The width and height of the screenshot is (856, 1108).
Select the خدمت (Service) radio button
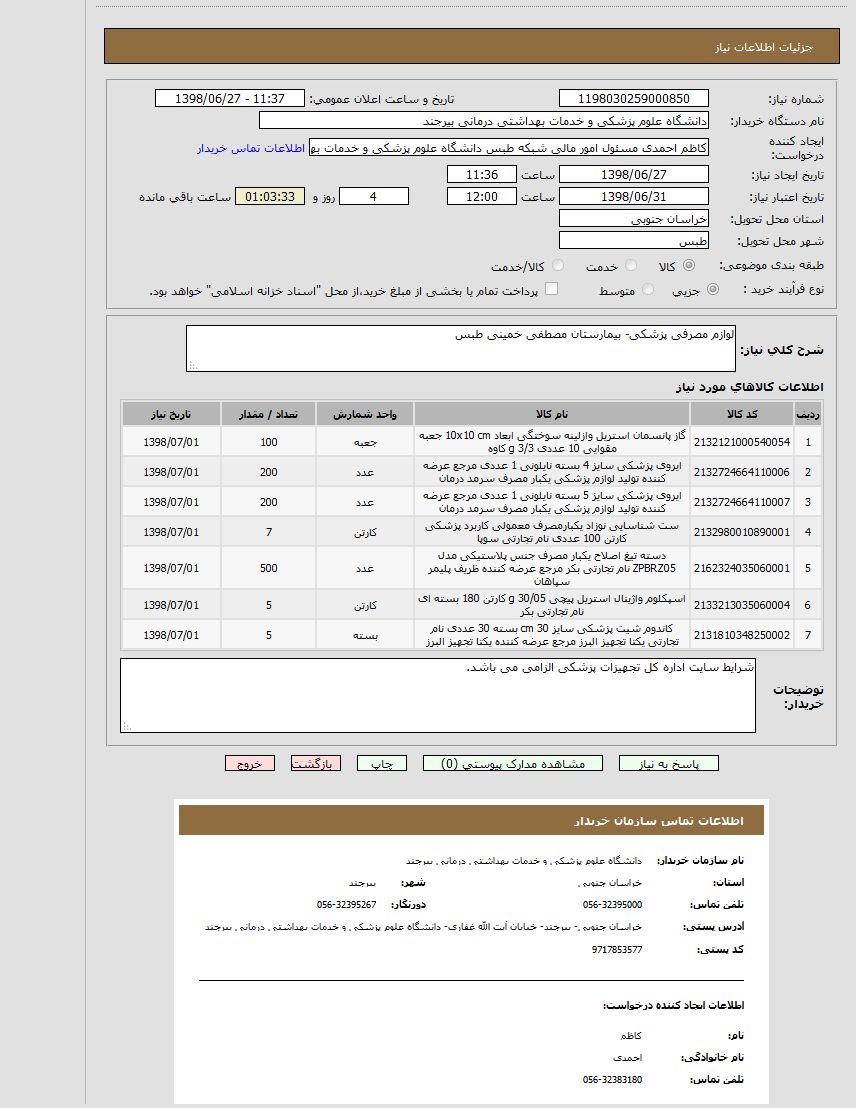631,265
